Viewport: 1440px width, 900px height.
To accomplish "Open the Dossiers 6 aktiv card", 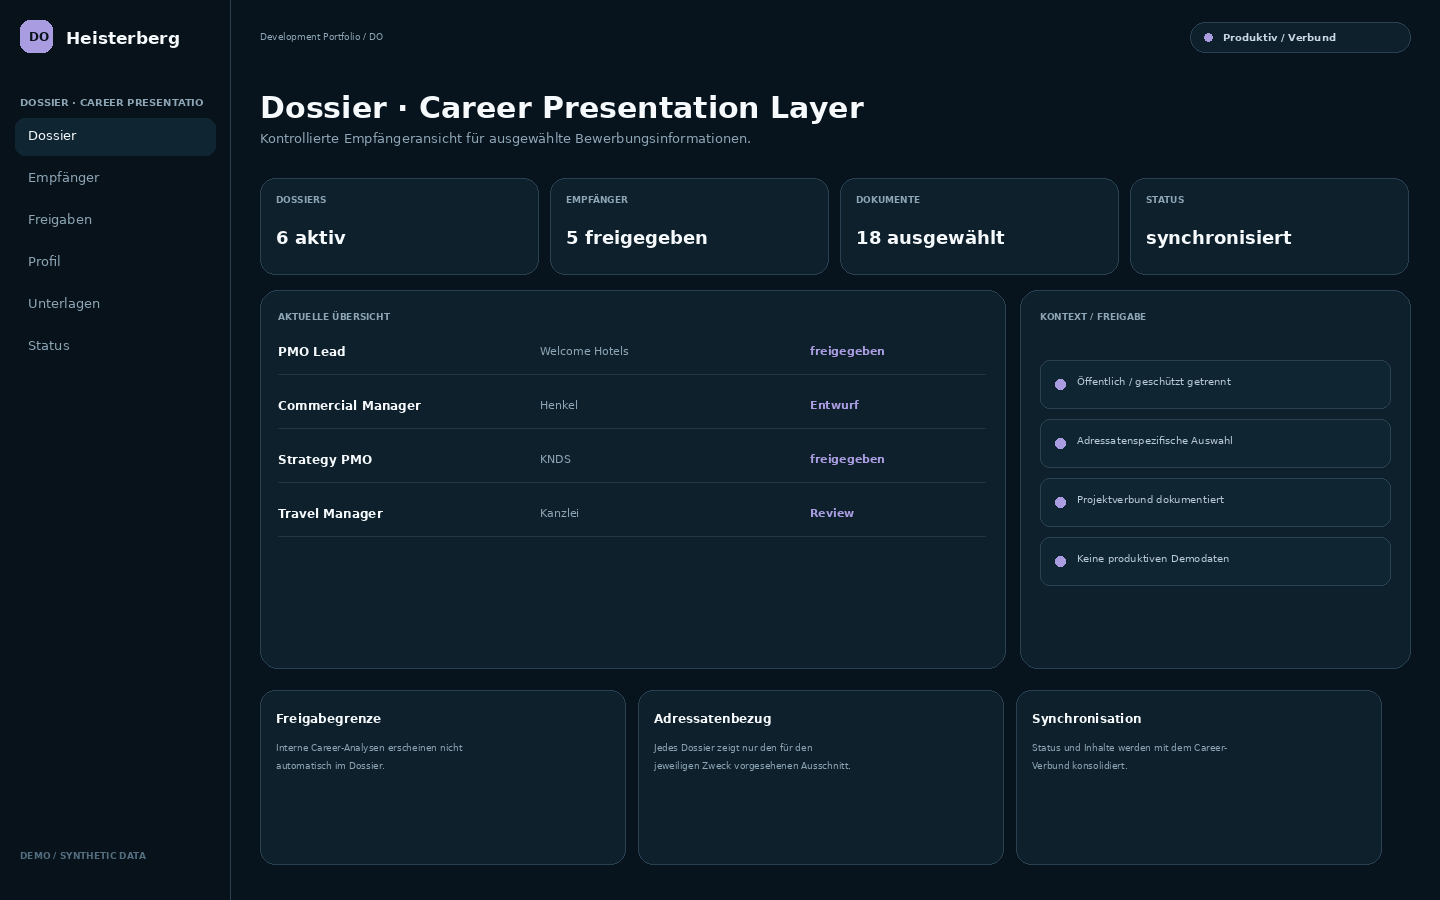I will (x=399, y=226).
